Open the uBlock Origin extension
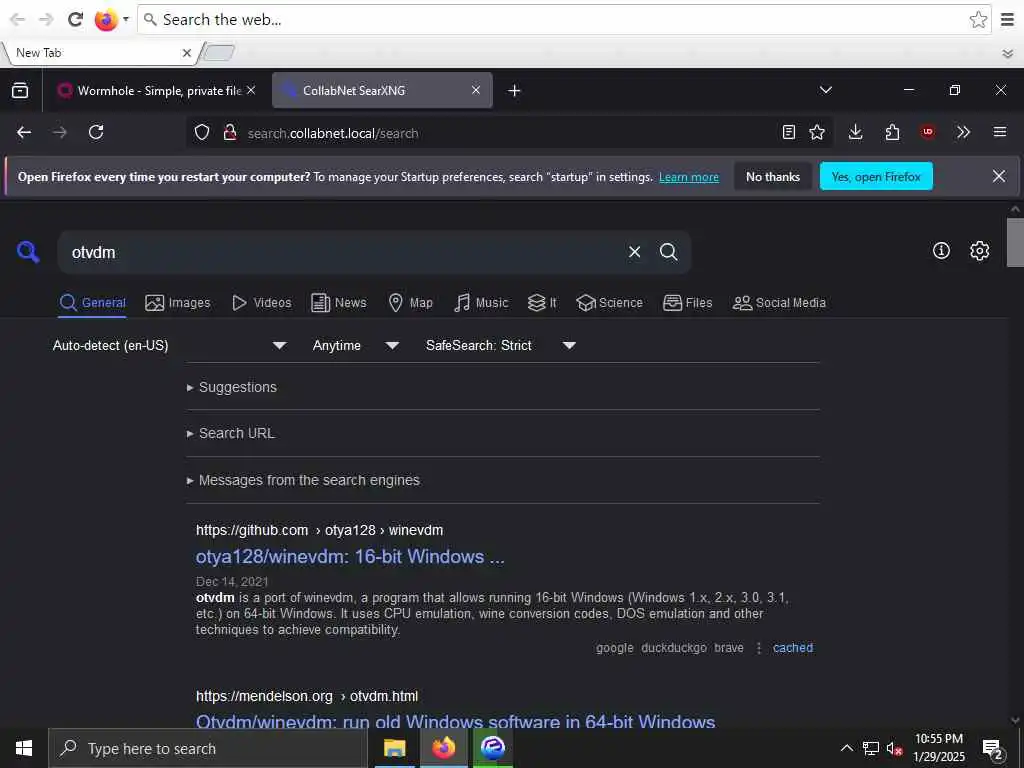 pyautogui.click(x=927, y=133)
